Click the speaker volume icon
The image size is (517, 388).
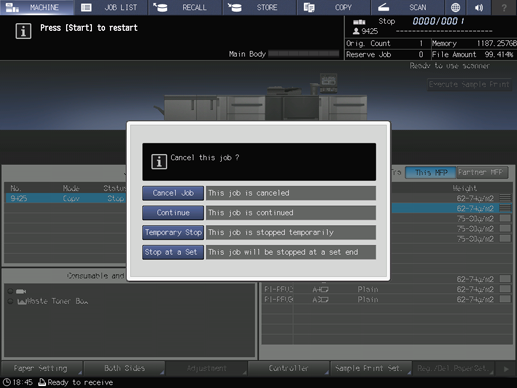pyautogui.click(x=479, y=7)
